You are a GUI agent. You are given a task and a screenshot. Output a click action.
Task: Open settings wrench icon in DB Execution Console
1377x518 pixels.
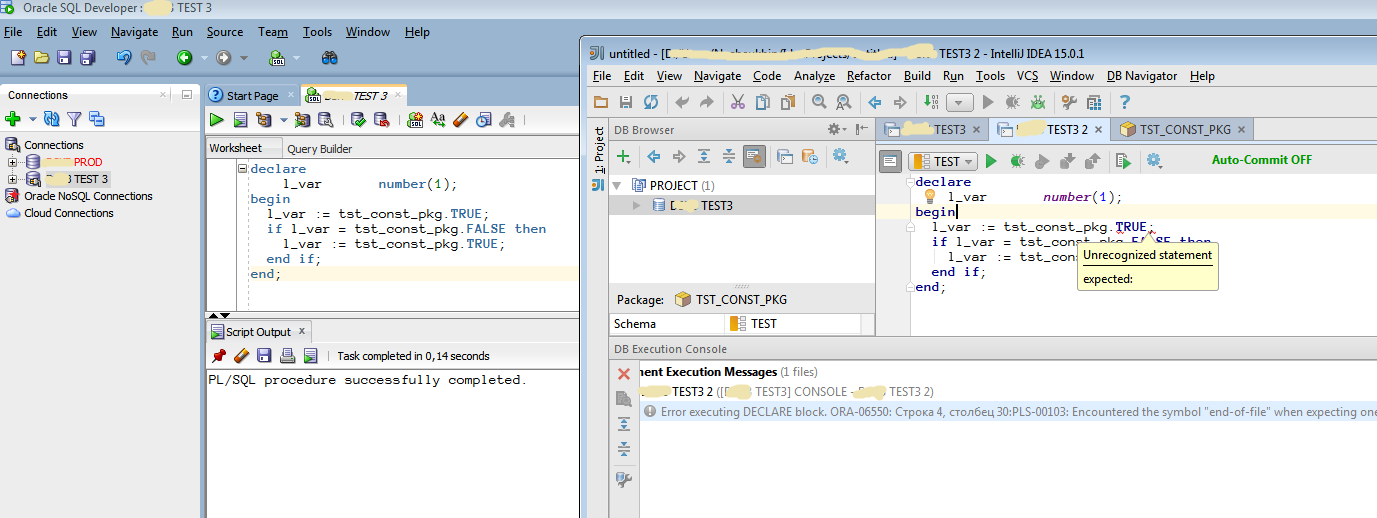click(x=624, y=481)
